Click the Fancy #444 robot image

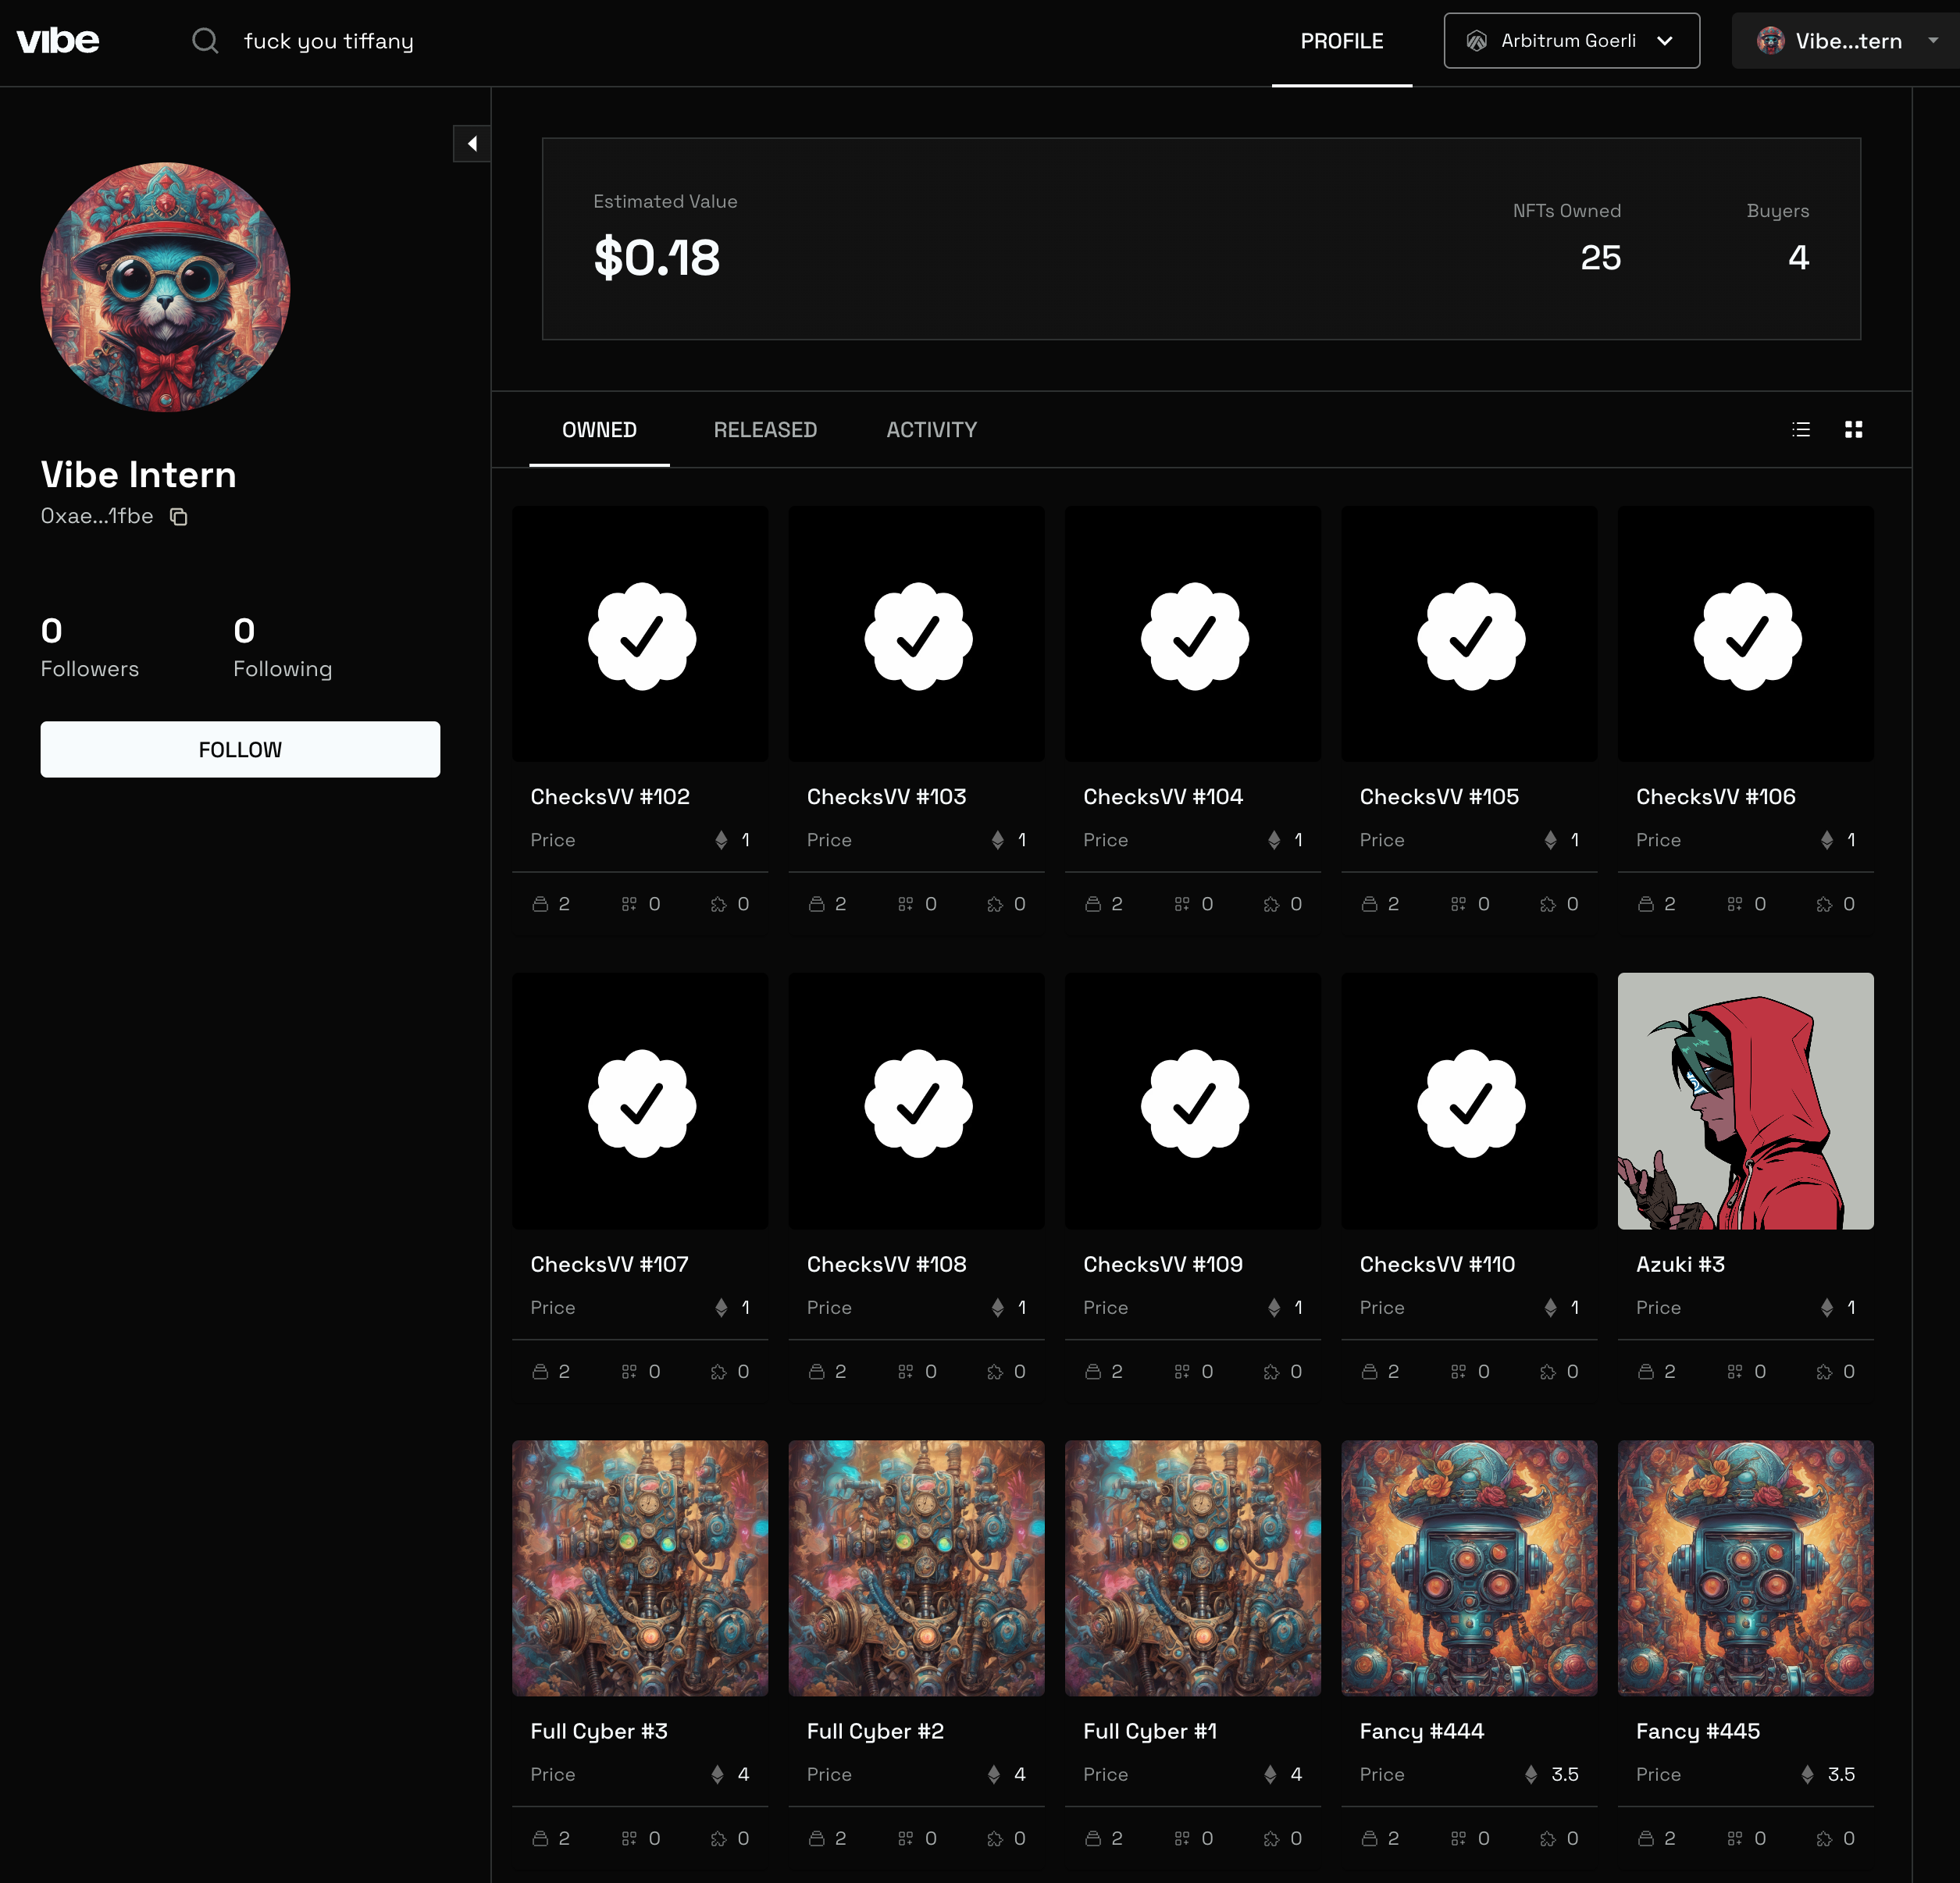click(x=1468, y=1567)
